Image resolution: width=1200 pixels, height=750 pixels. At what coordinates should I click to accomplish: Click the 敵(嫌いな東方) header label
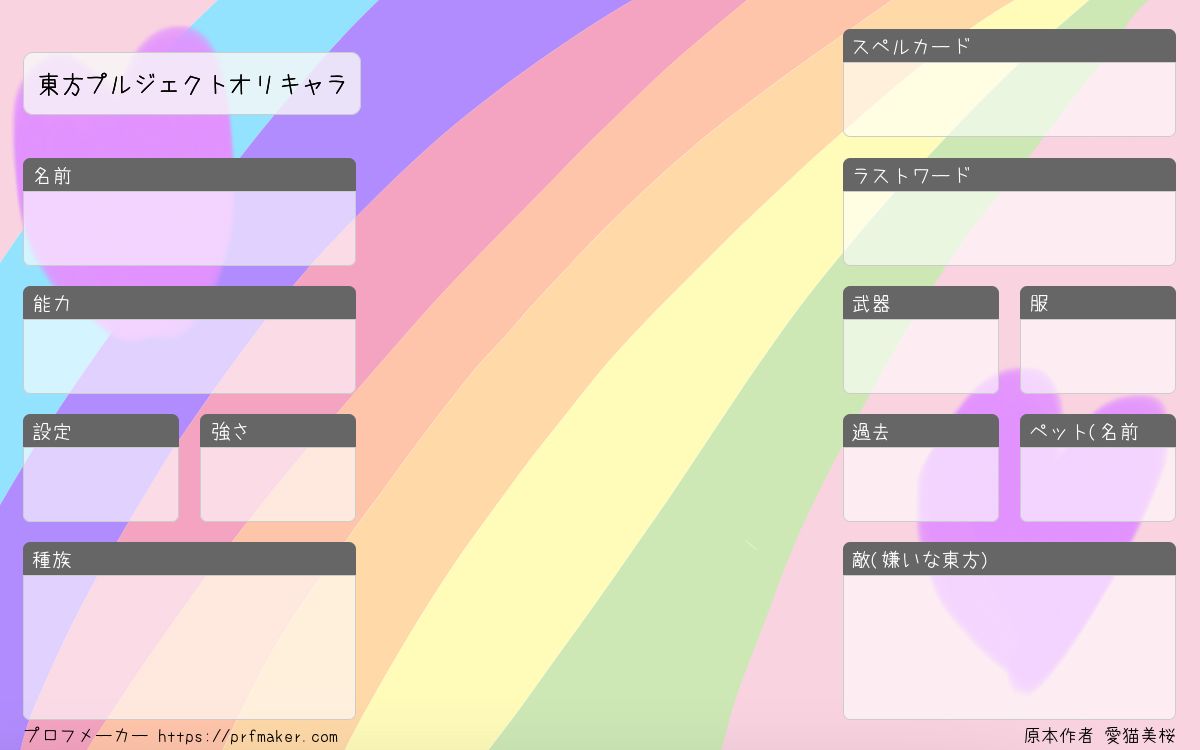tap(1009, 559)
